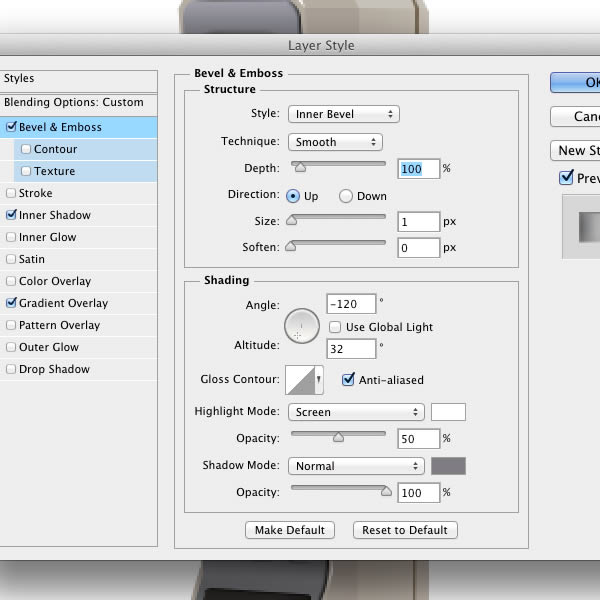This screenshot has width=600, height=600.
Task: Select the Down direction radio button
Action: [346, 196]
